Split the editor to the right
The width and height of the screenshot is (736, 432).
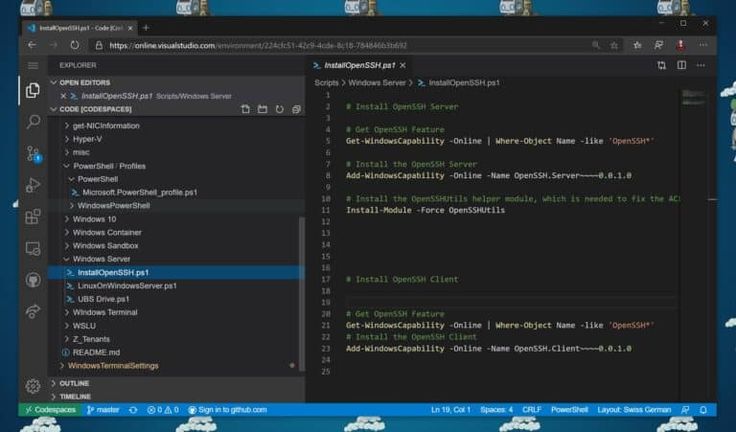tap(681, 65)
